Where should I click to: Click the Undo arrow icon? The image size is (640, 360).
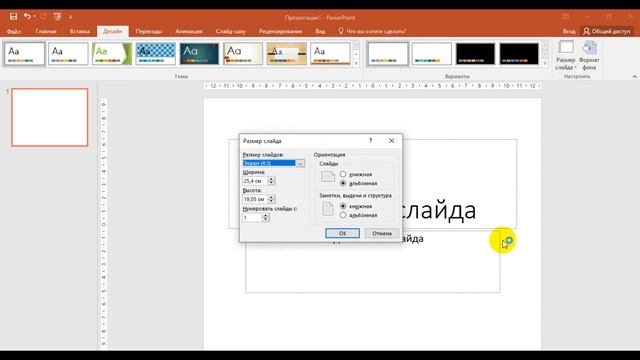coord(27,16)
